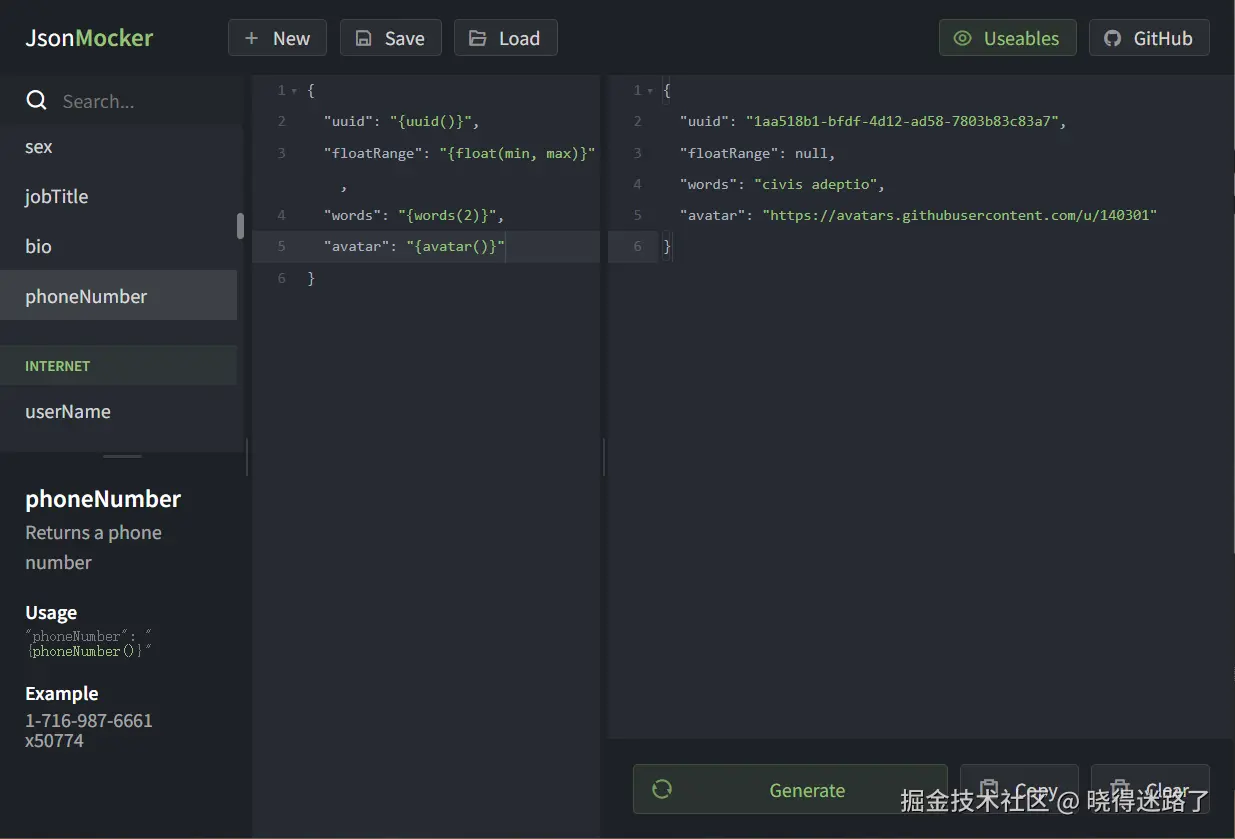Click the refresh icon on Generate button
This screenshot has width=1235, height=839.
(x=661, y=789)
